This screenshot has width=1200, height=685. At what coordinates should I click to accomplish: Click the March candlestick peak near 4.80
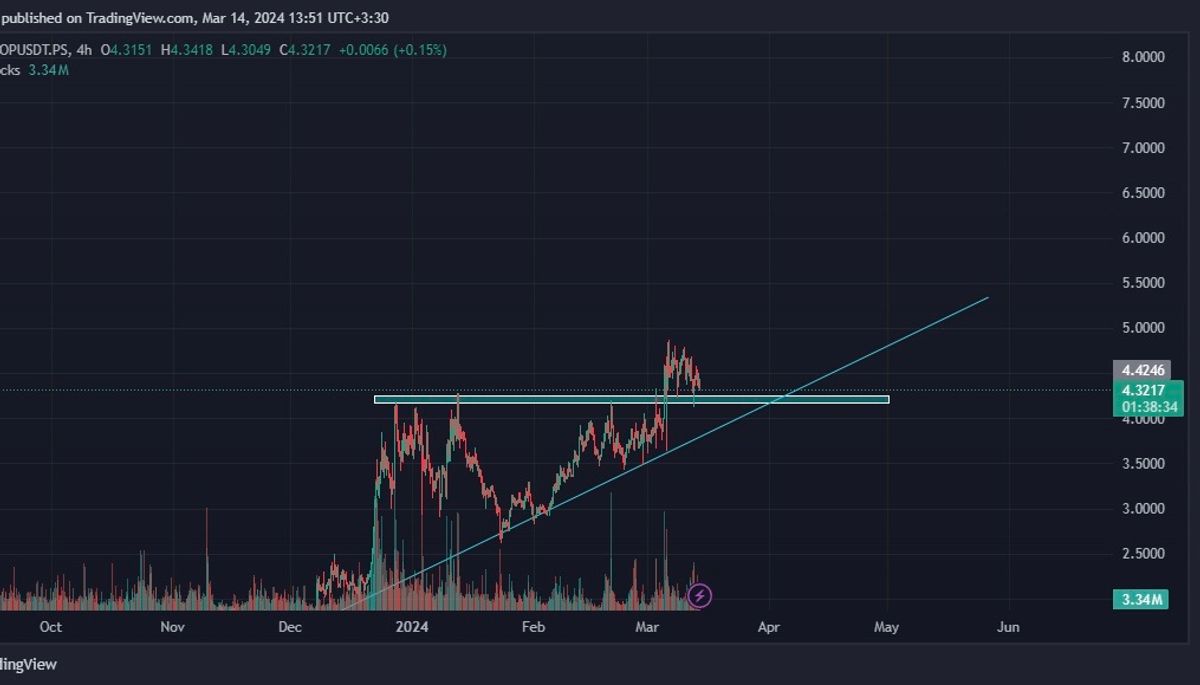click(668, 346)
